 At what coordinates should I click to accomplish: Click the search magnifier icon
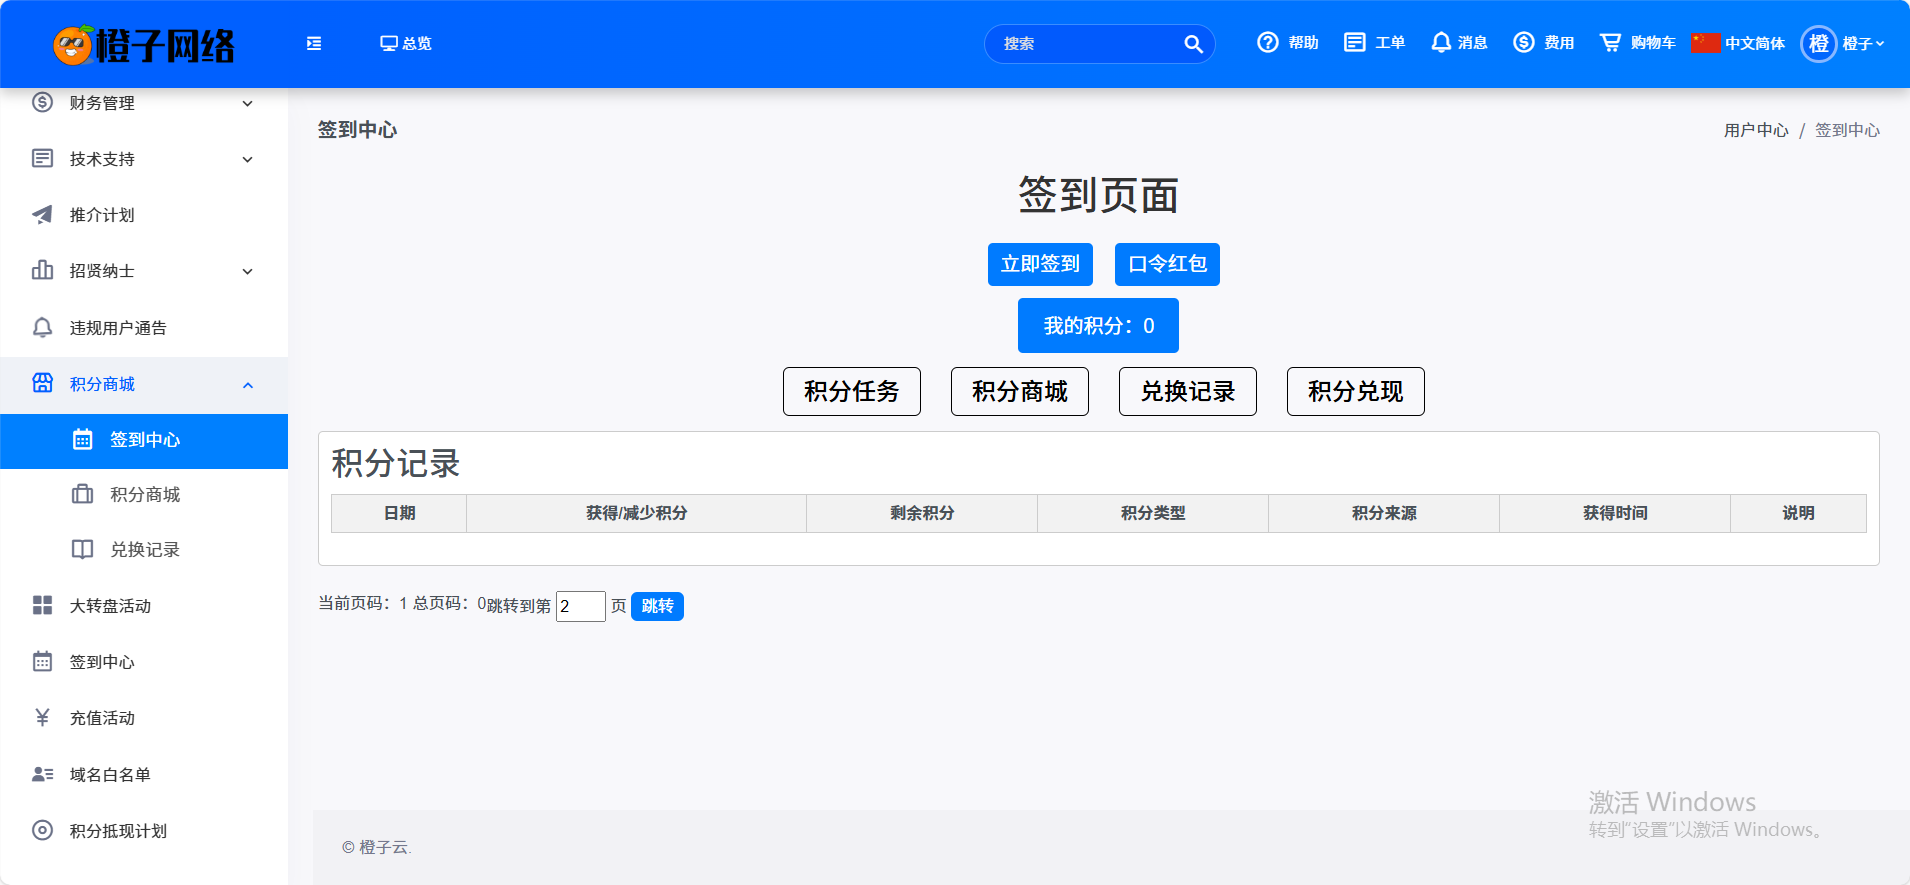1193,44
